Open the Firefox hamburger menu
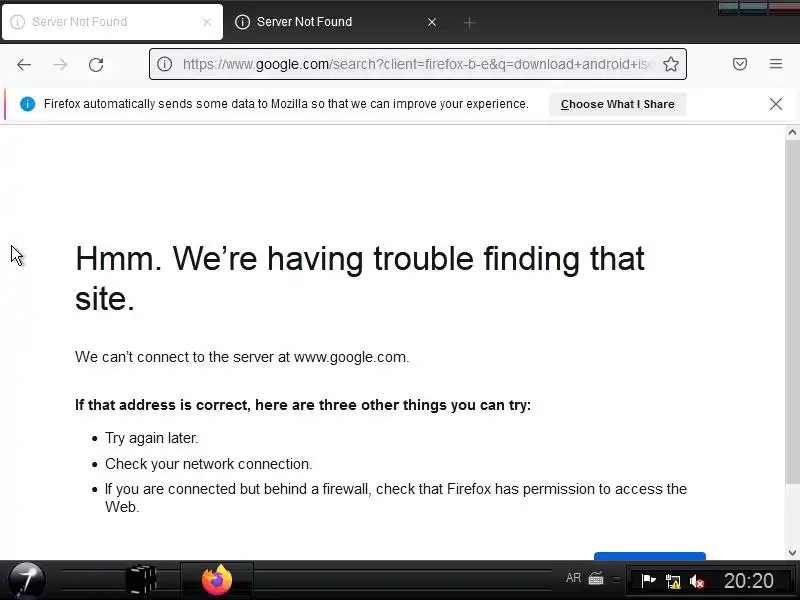 776,64
